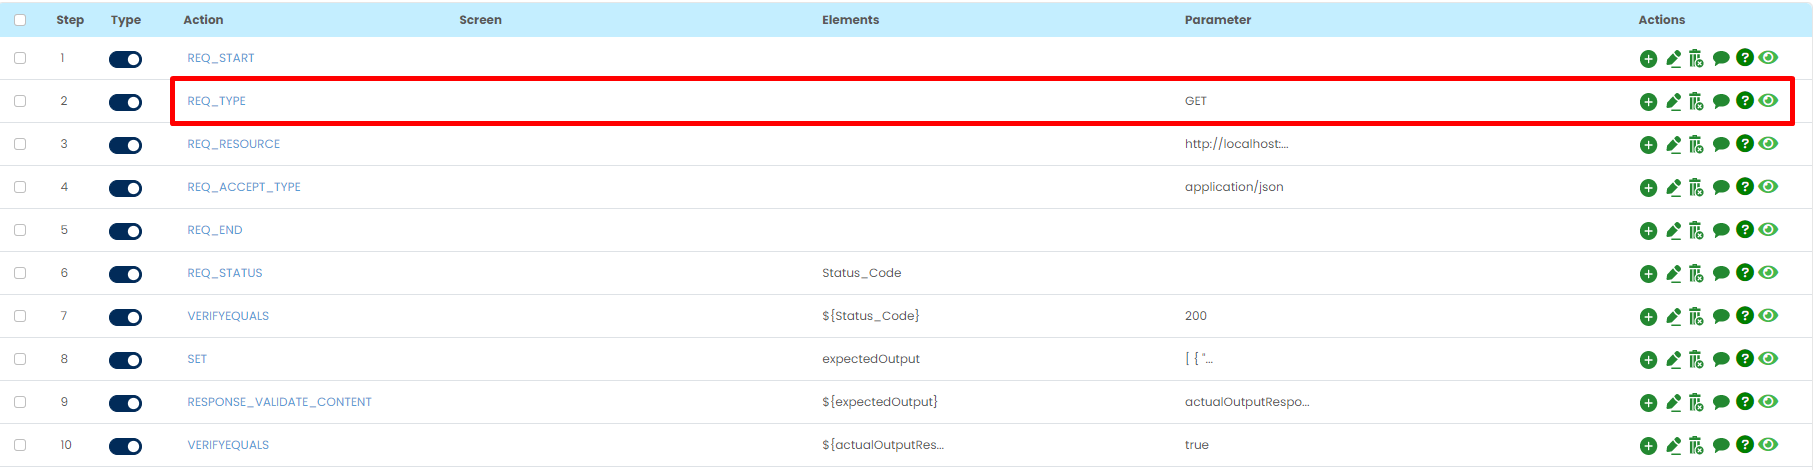Add a step after REQ_STATUS row
Viewport: 1814px width, 470px height.
coord(1648,274)
